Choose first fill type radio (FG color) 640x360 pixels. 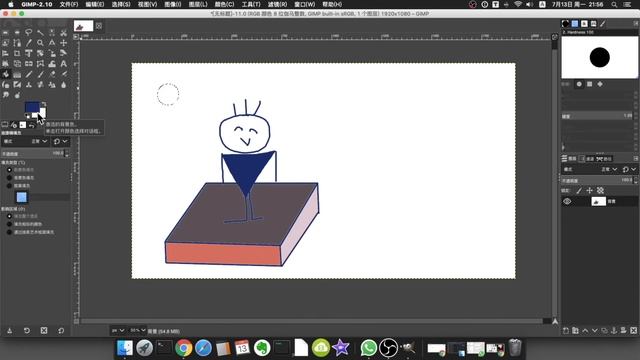click(x=9, y=170)
